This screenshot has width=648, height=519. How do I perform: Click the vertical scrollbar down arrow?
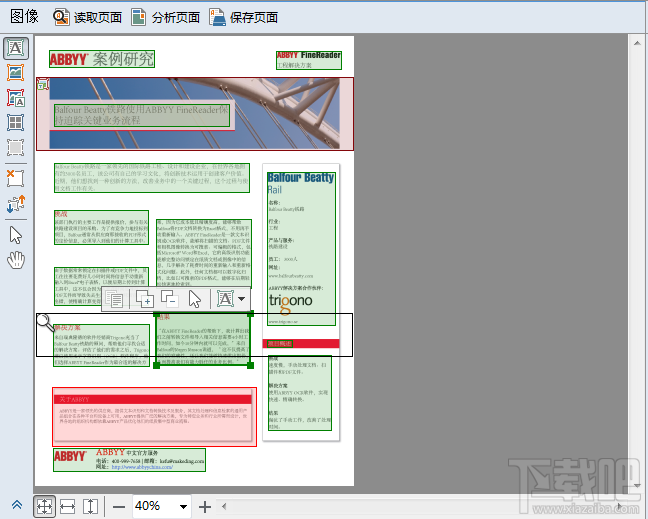point(637,486)
